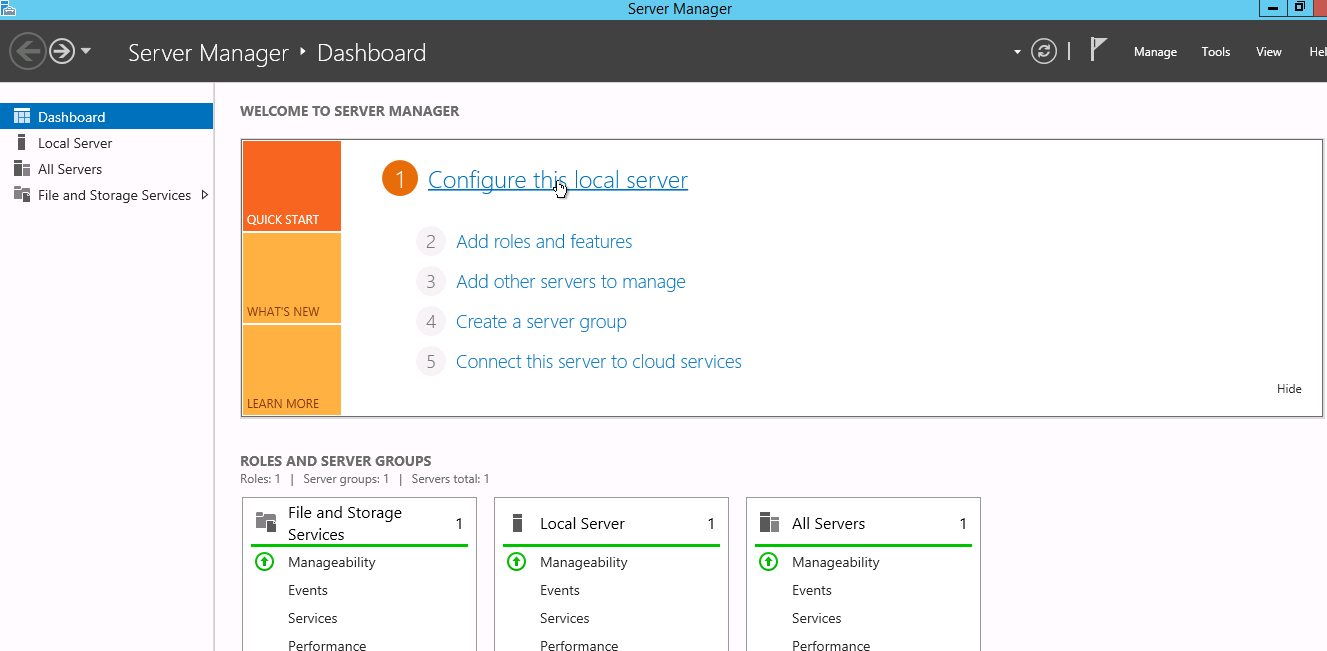The height and width of the screenshot is (651, 1327).
Task: Select the Learn More tile
Action: (x=292, y=370)
